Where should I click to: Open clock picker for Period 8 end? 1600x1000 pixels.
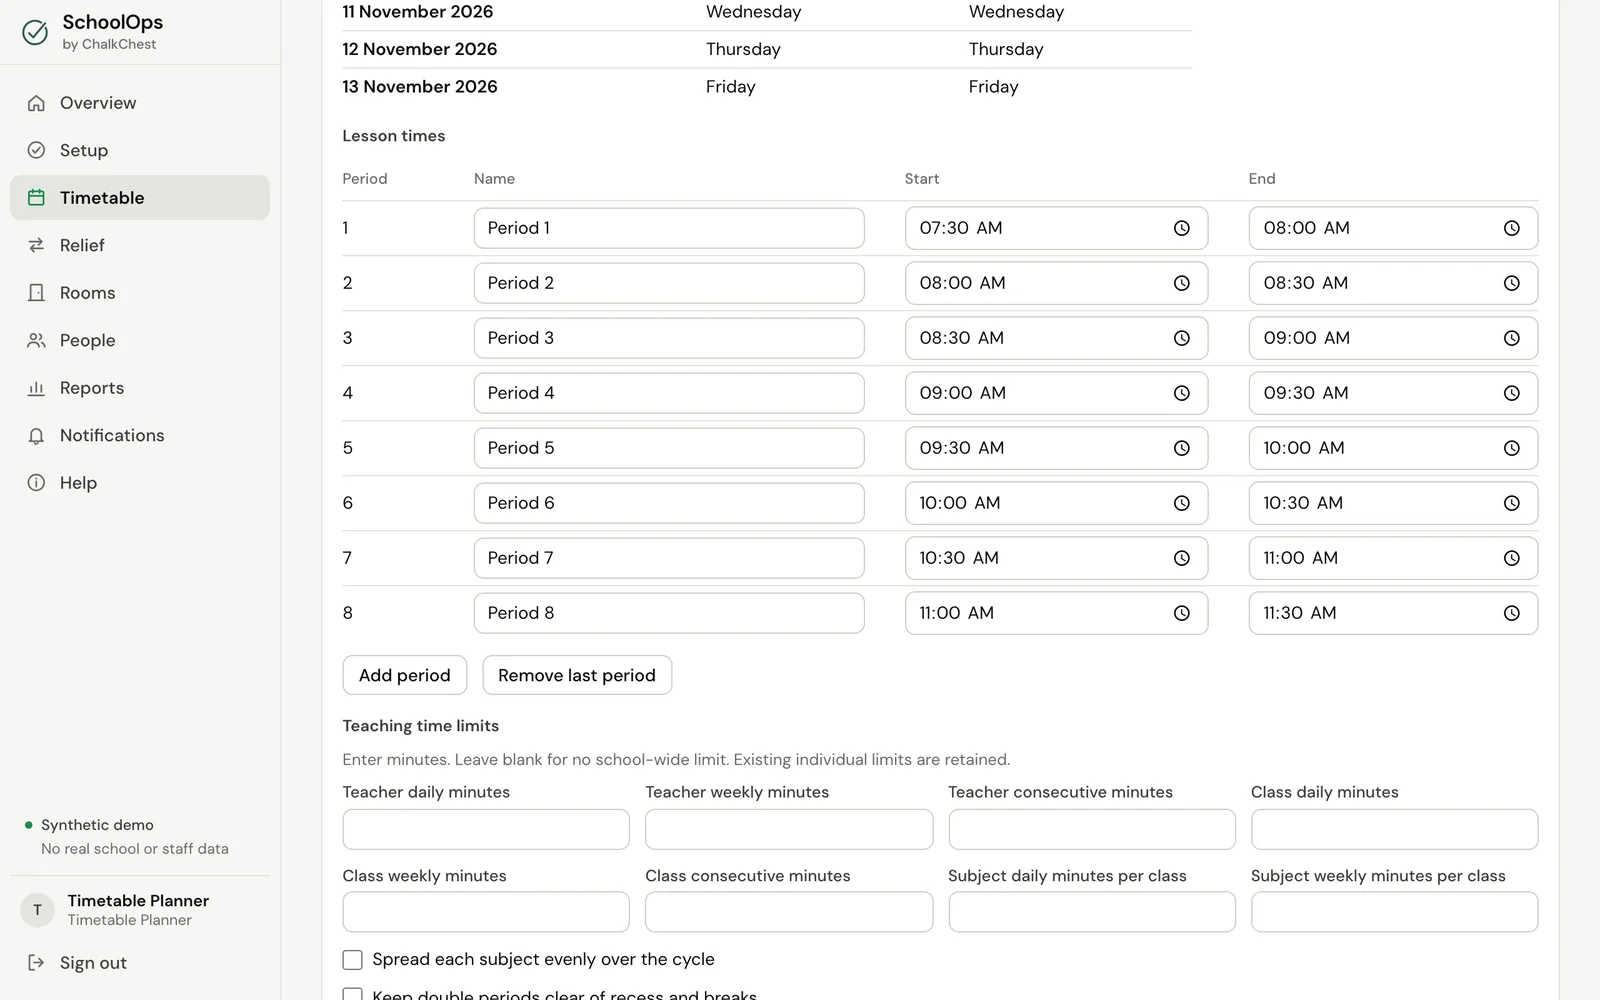point(1511,613)
